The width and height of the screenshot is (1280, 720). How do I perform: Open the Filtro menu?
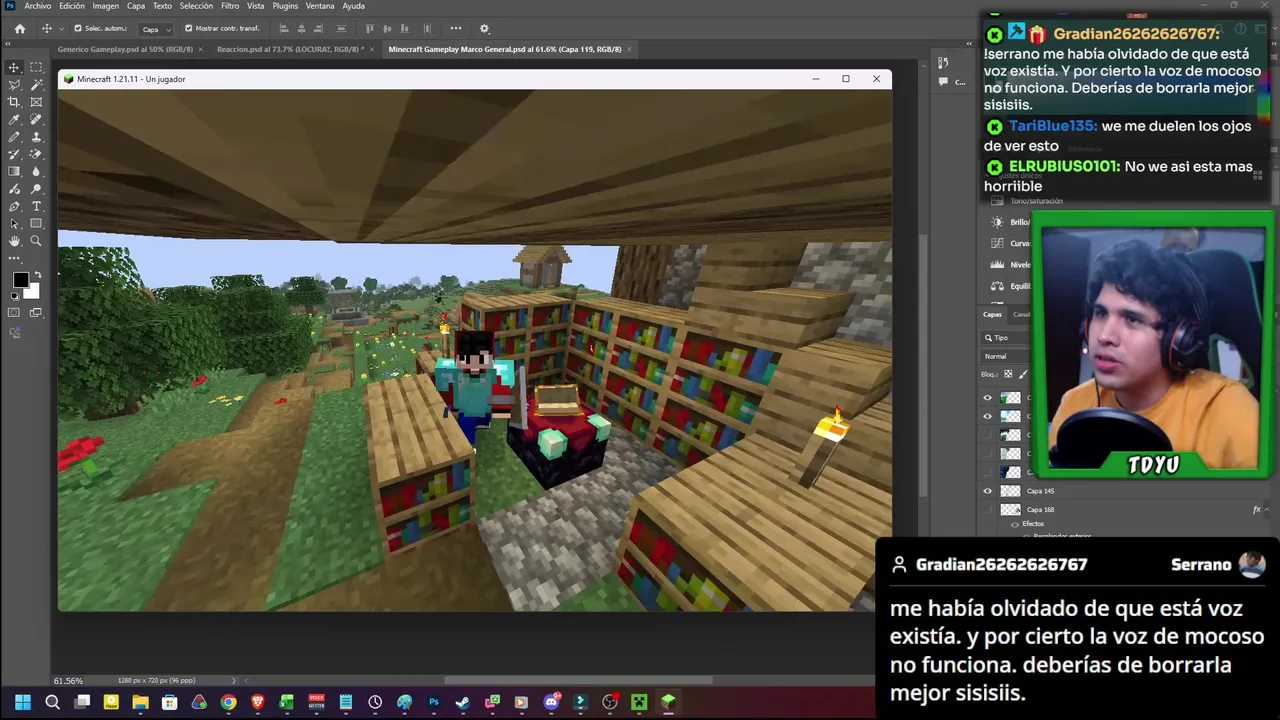click(x=230, y=6)
